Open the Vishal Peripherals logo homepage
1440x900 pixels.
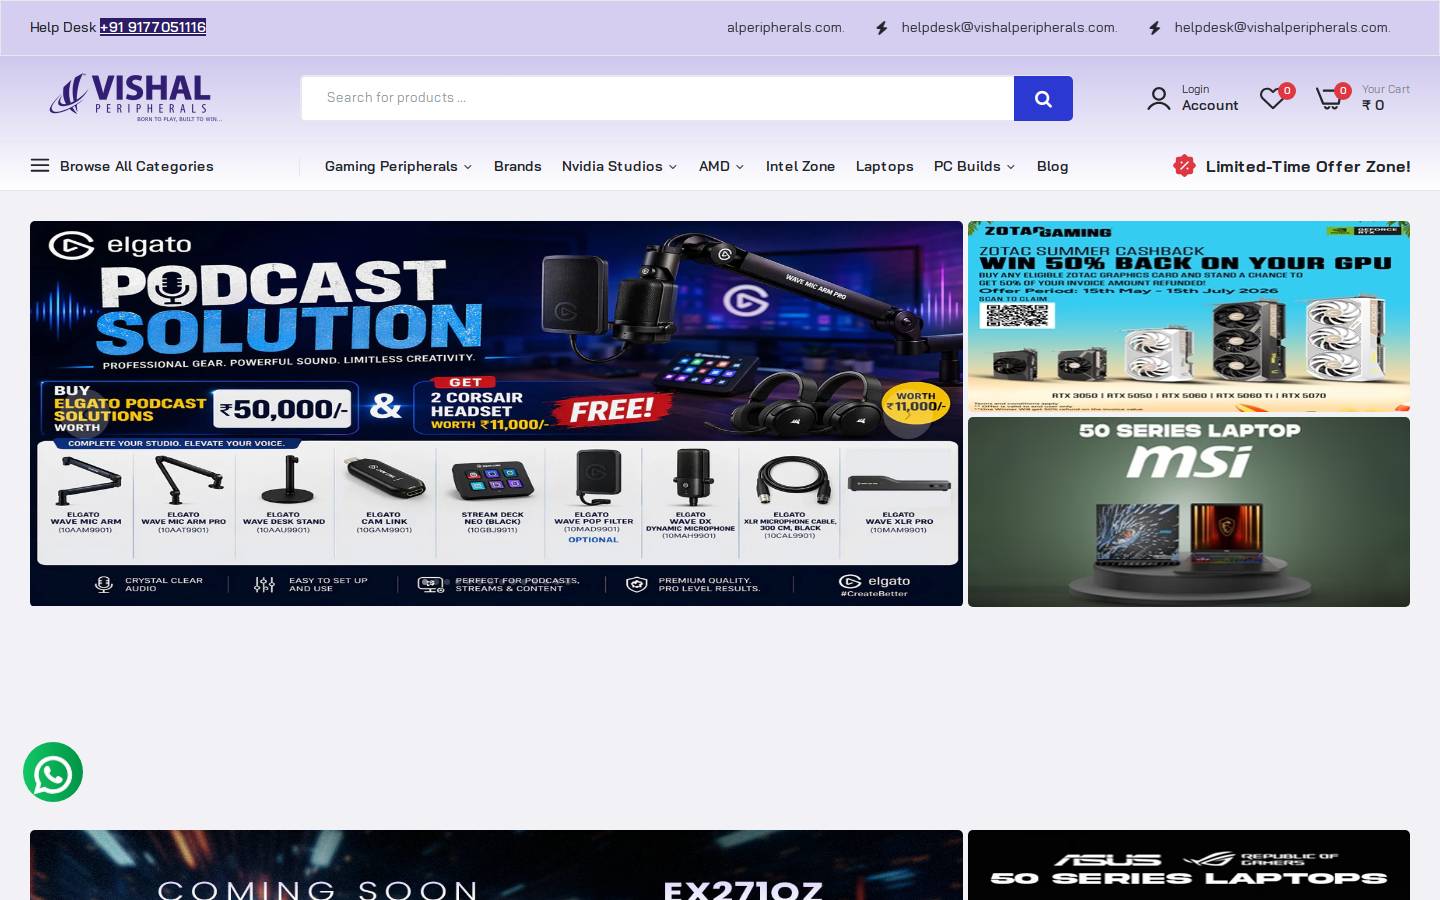135,98
